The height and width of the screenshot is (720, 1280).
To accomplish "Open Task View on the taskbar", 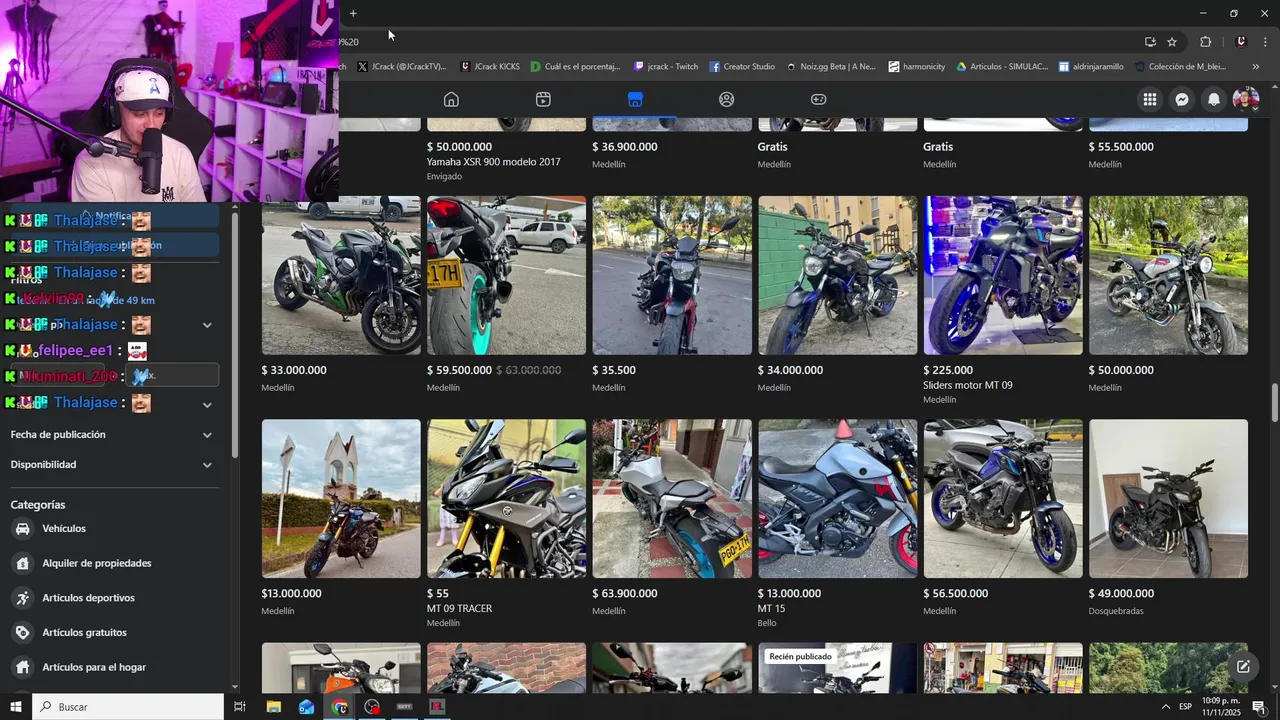I will (x=240, y=707).
